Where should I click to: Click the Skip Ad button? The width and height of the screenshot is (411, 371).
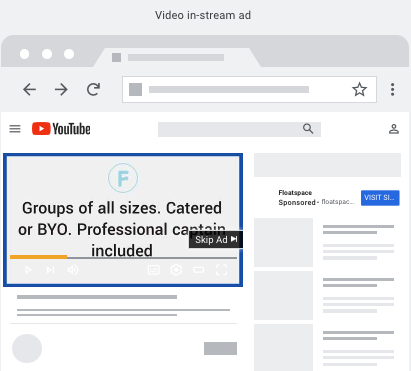pyautogui.click(x=216, y=239)
